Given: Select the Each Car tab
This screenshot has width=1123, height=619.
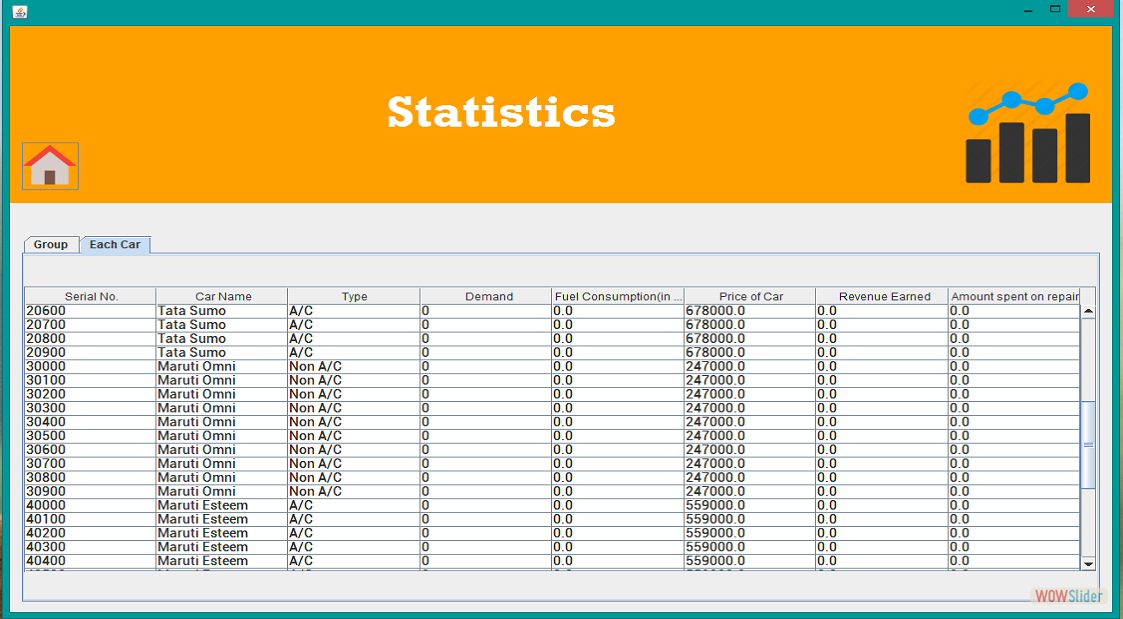Looking at the screenshot, I should [115, 244].
